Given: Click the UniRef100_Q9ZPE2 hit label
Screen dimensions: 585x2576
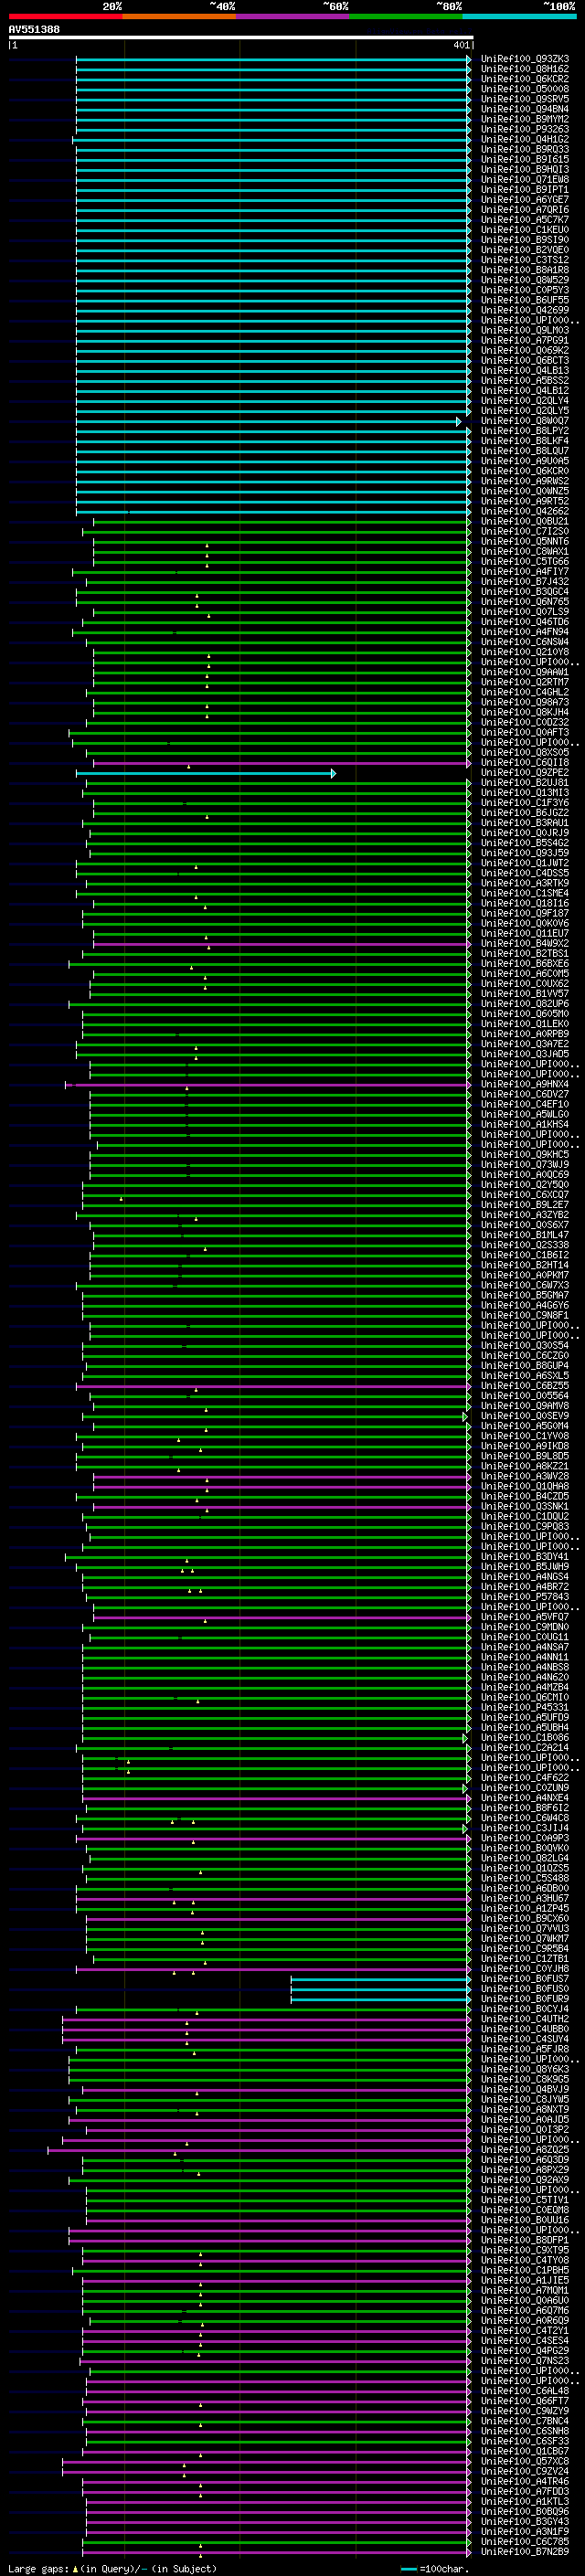Looking at the screenshot, I should click(525, 773).
